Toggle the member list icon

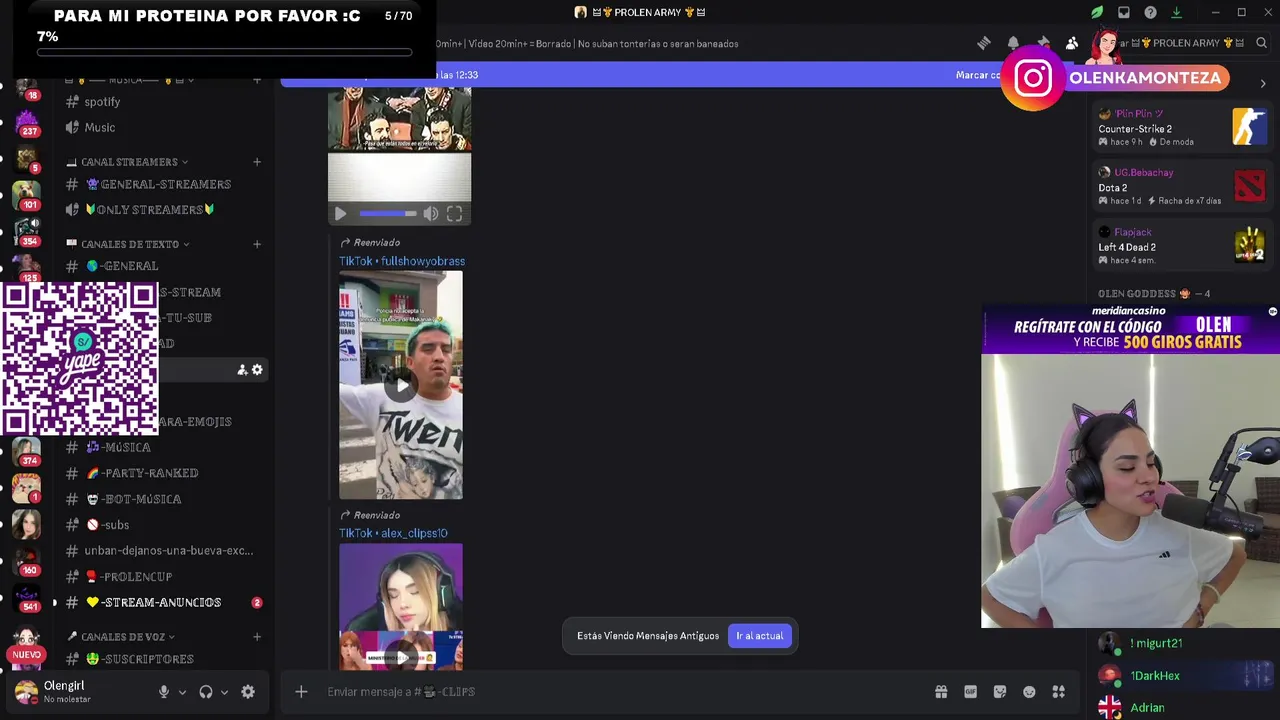point(1072,43)
